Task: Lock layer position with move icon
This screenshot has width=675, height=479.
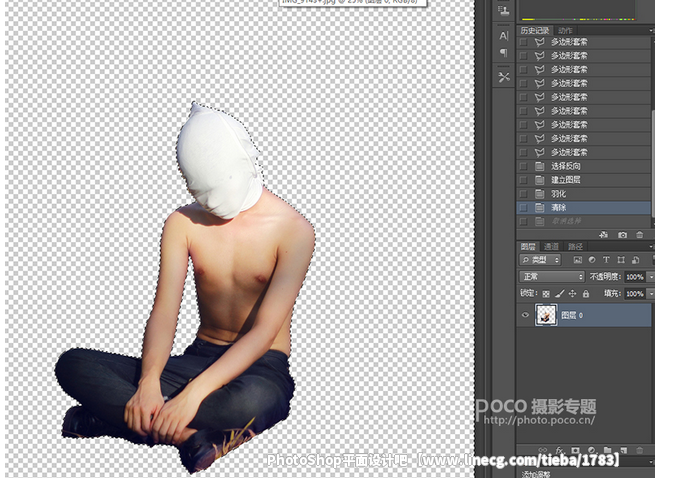Action: pyautogui.click(x=573, y=294)
